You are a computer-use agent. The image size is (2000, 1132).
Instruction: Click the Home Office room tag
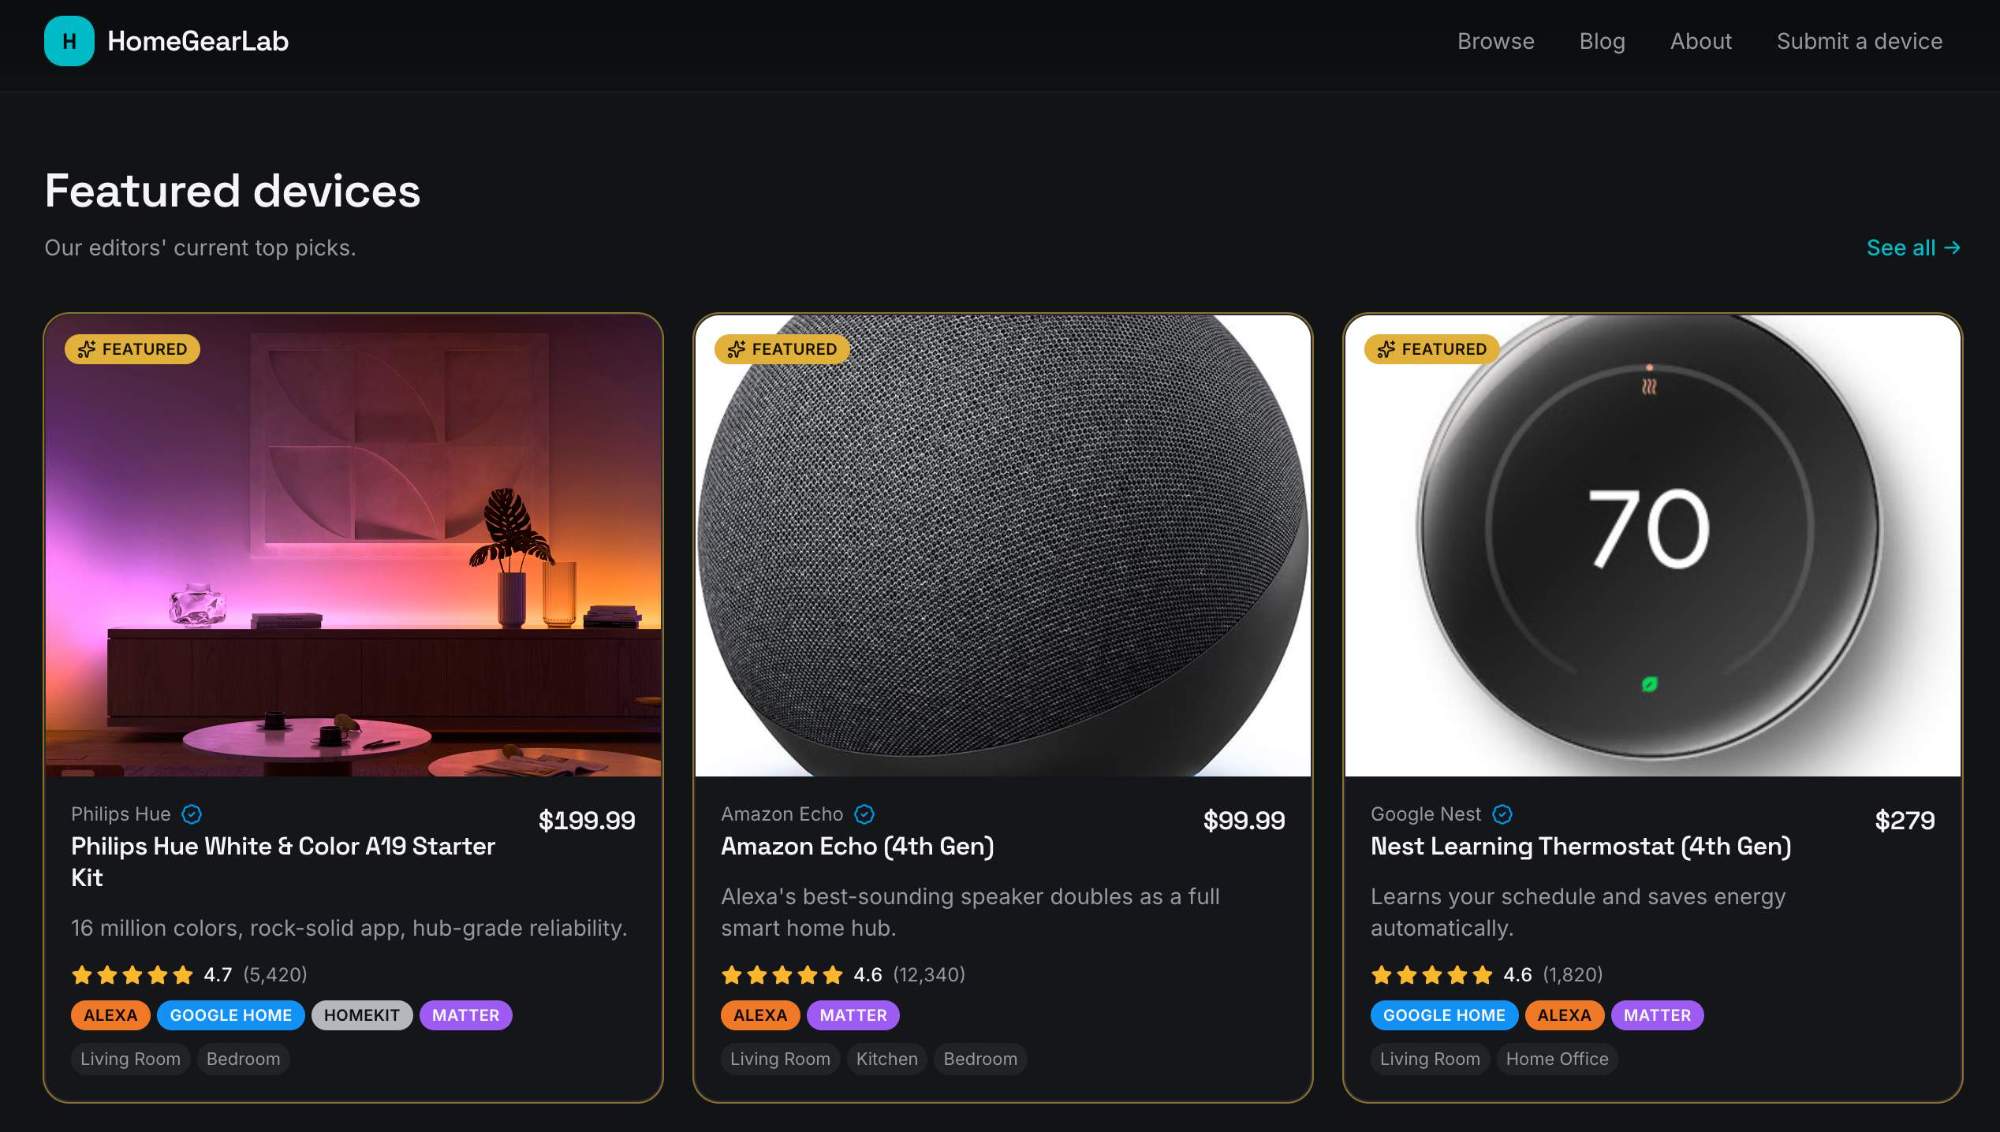(1556, 1059)
